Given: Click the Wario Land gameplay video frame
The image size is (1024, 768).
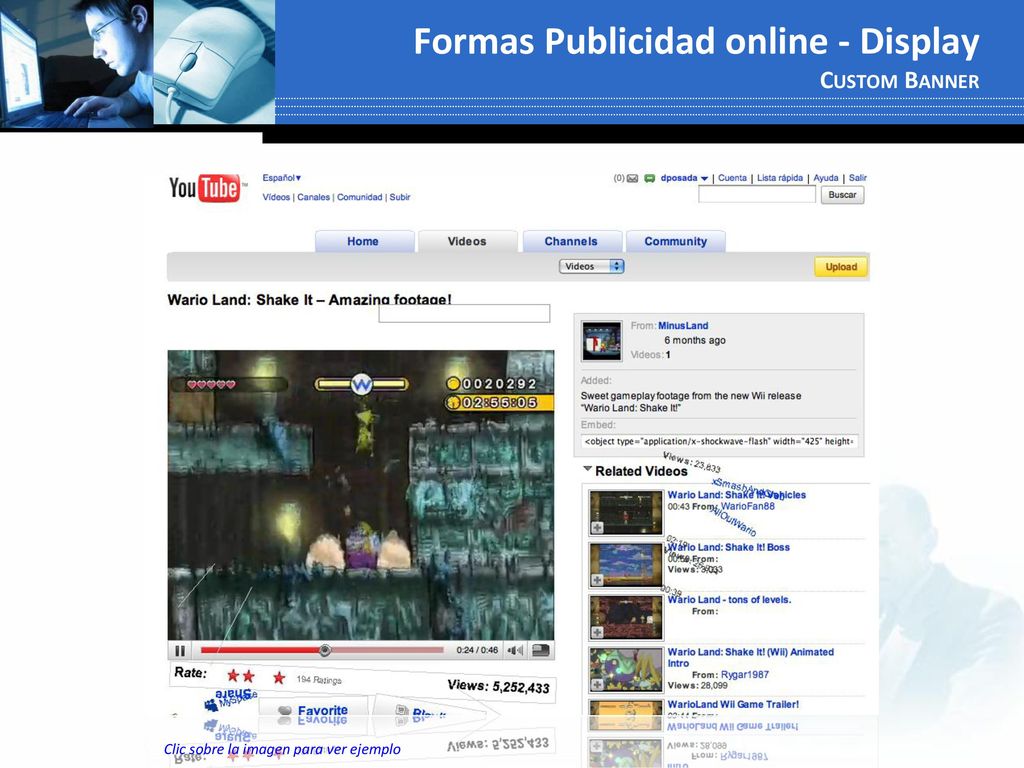Looking at the screenshot, I should click(361, 495).
